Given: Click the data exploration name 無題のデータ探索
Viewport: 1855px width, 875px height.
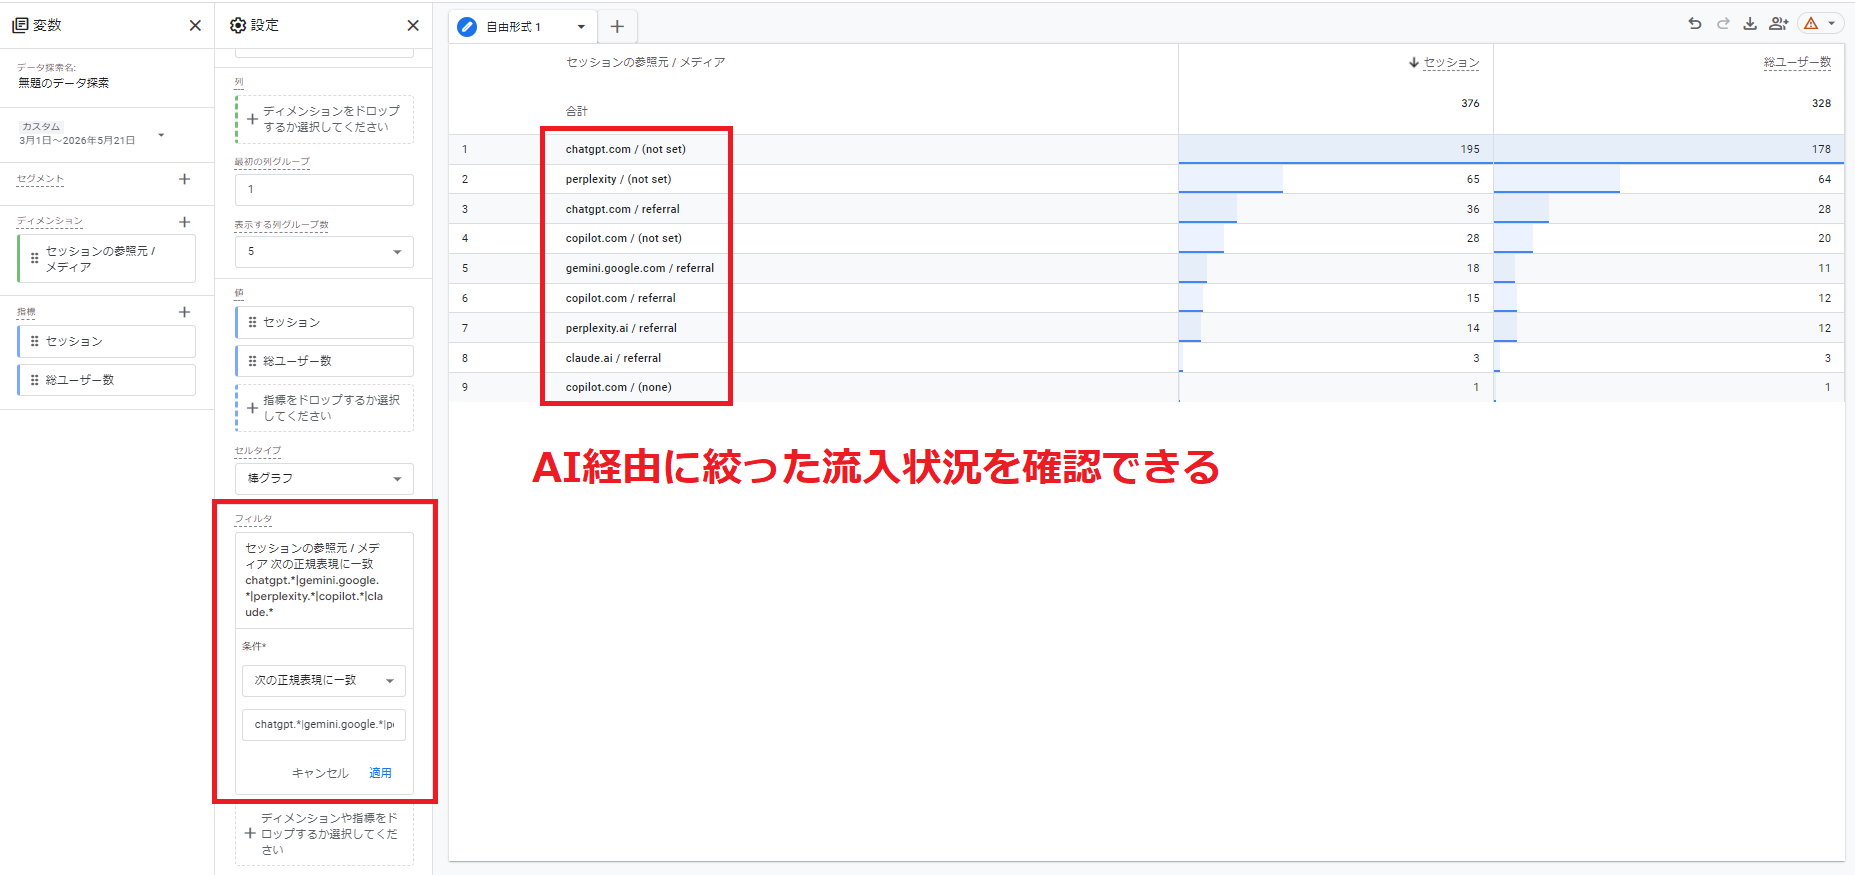Looking at the screenshot, I should click(64, 83).
